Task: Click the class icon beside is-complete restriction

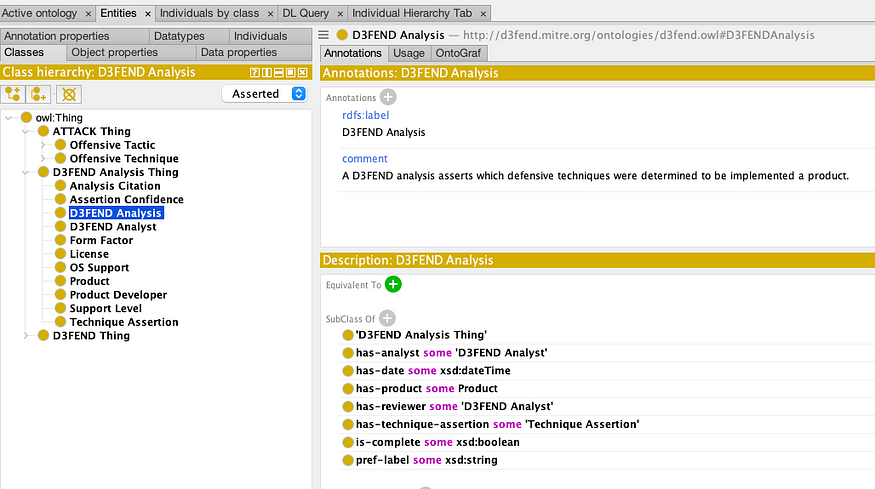Action: pos(348,442)
